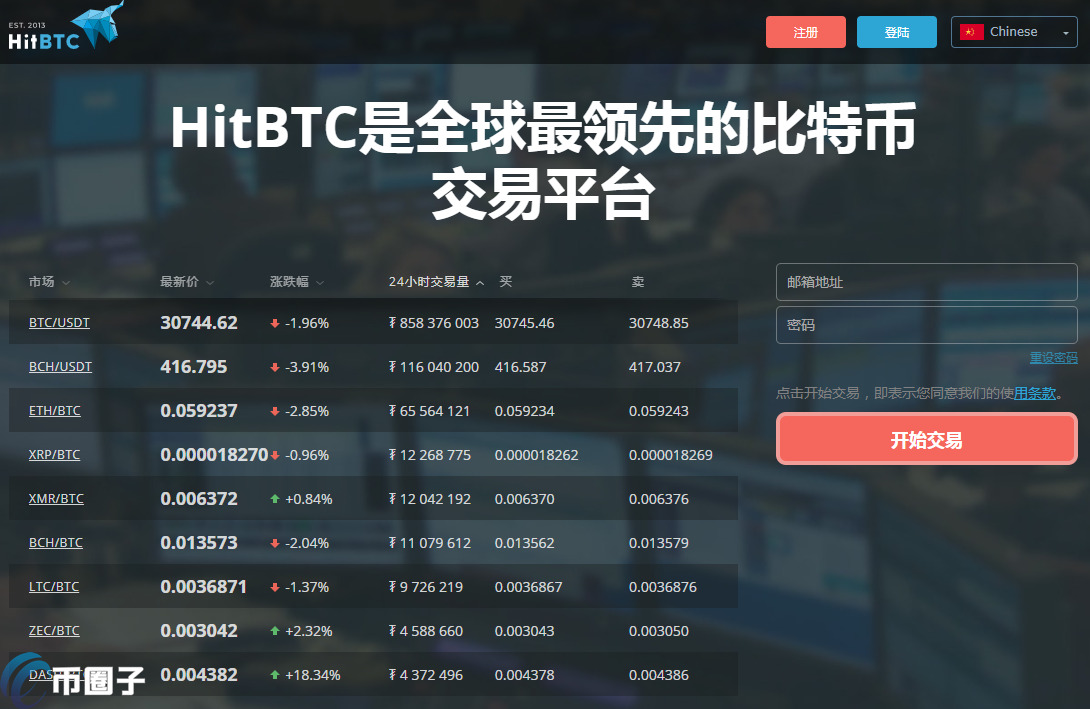Image resolution: width=1090 pixels, height=709 pixels.
Task: Click BTC/USDT price 30744.62
Action: coord(199,323)
